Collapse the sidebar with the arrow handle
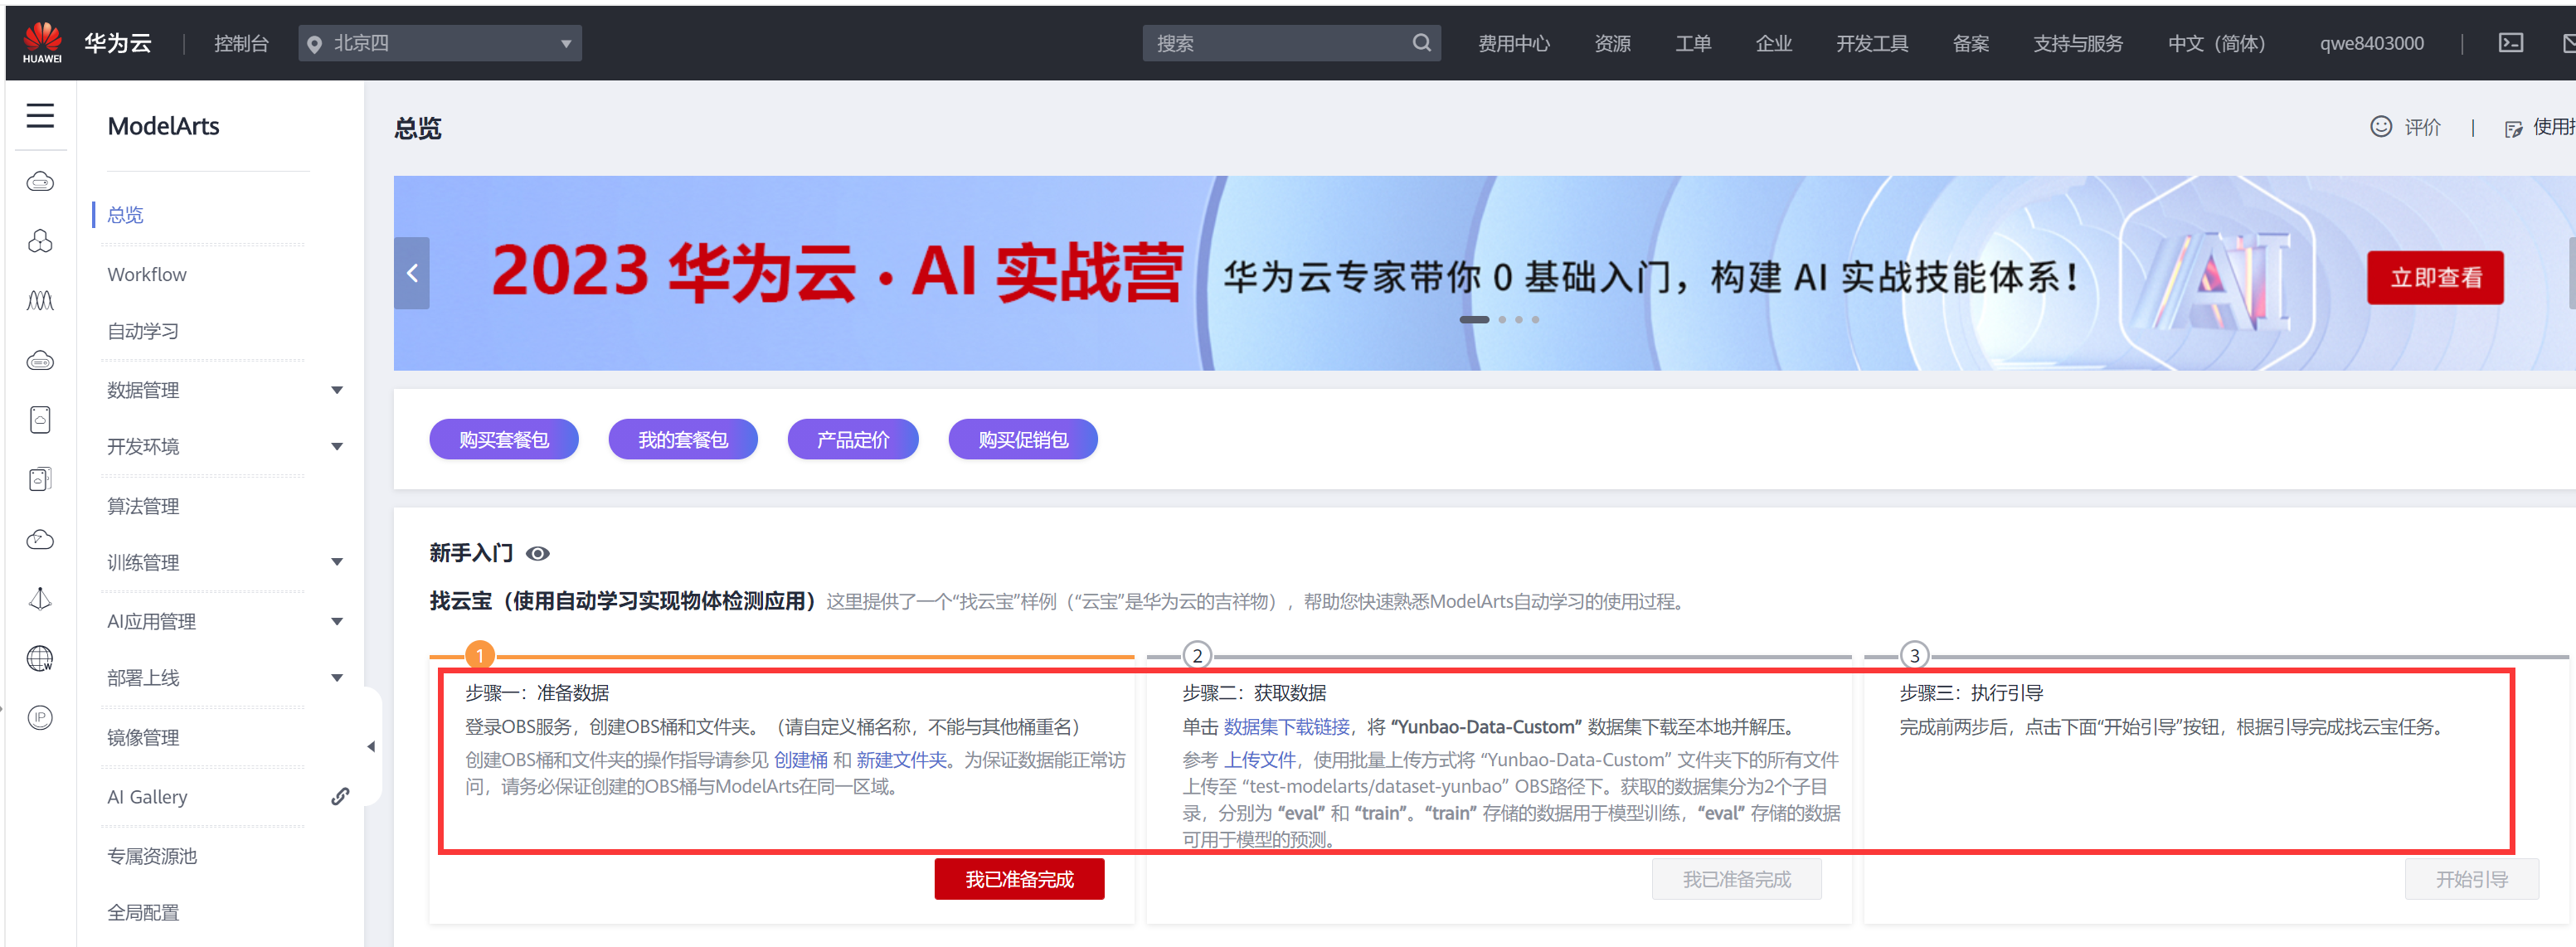 pyautogui.click(x=371, y=746)
